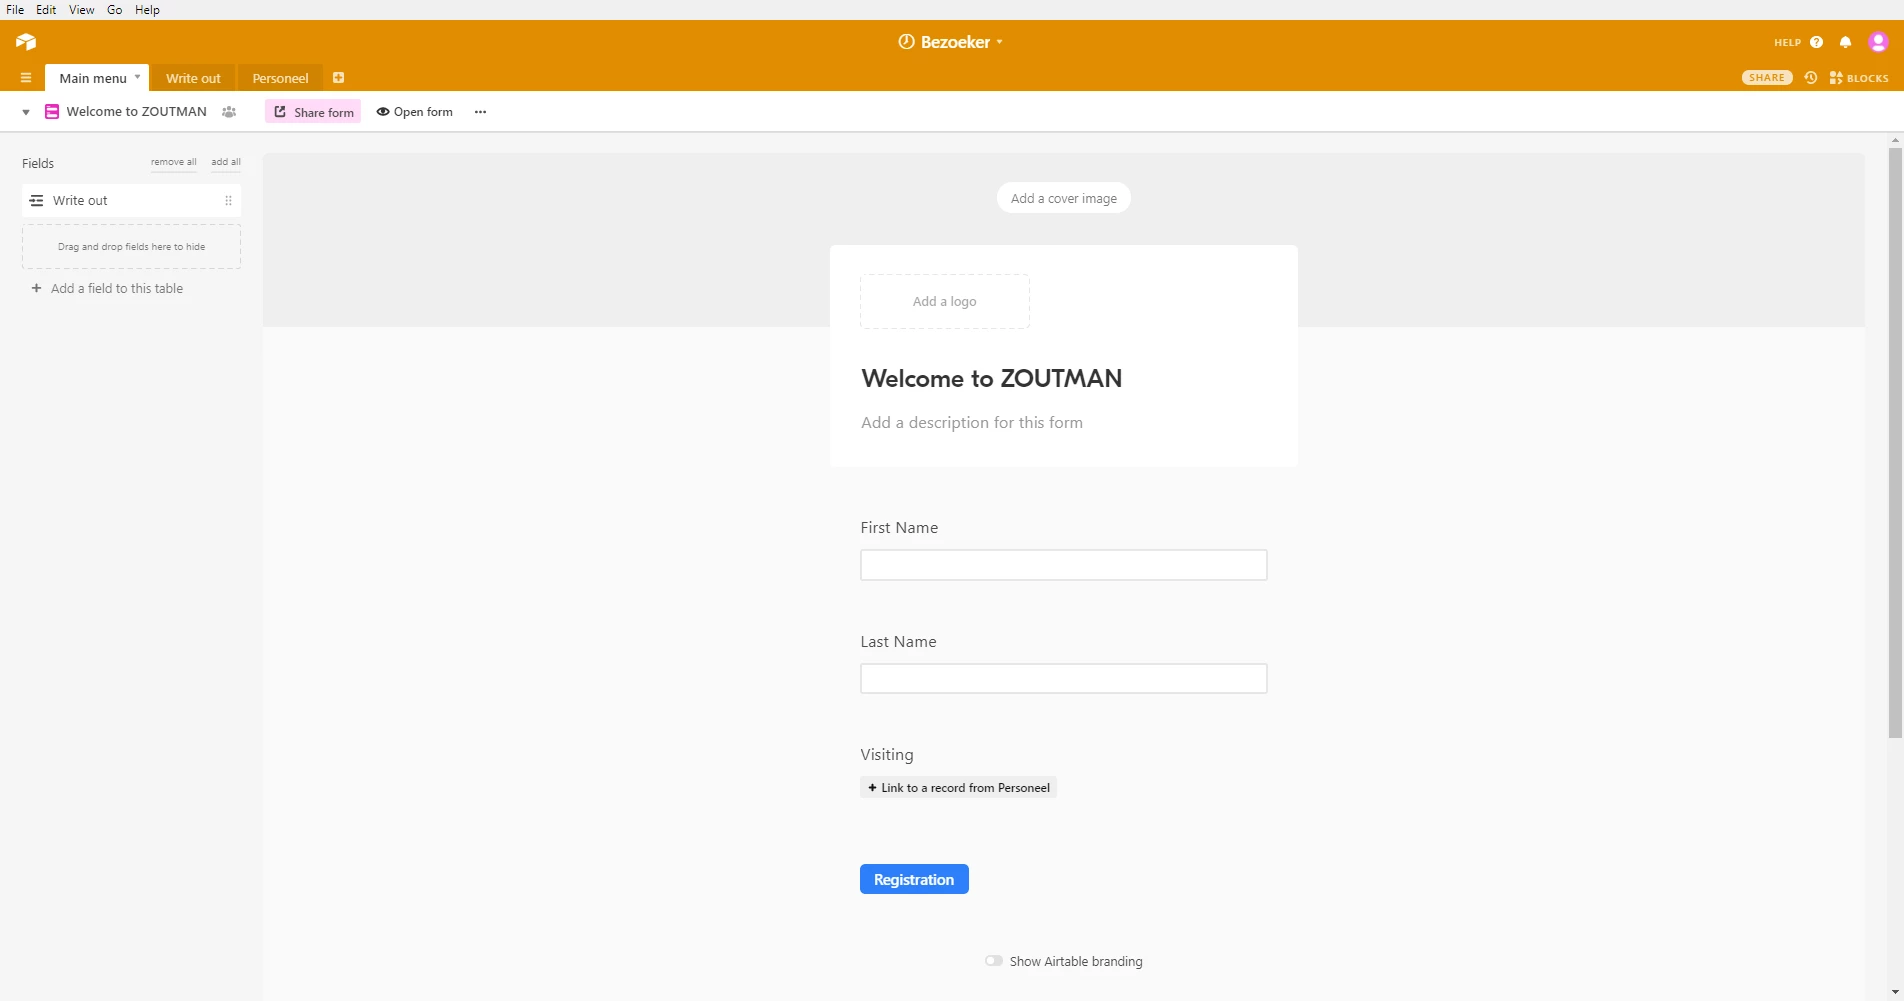Click the Welcome to ZOUTMAN form title

pyautogui.click(x=992, y=379)
